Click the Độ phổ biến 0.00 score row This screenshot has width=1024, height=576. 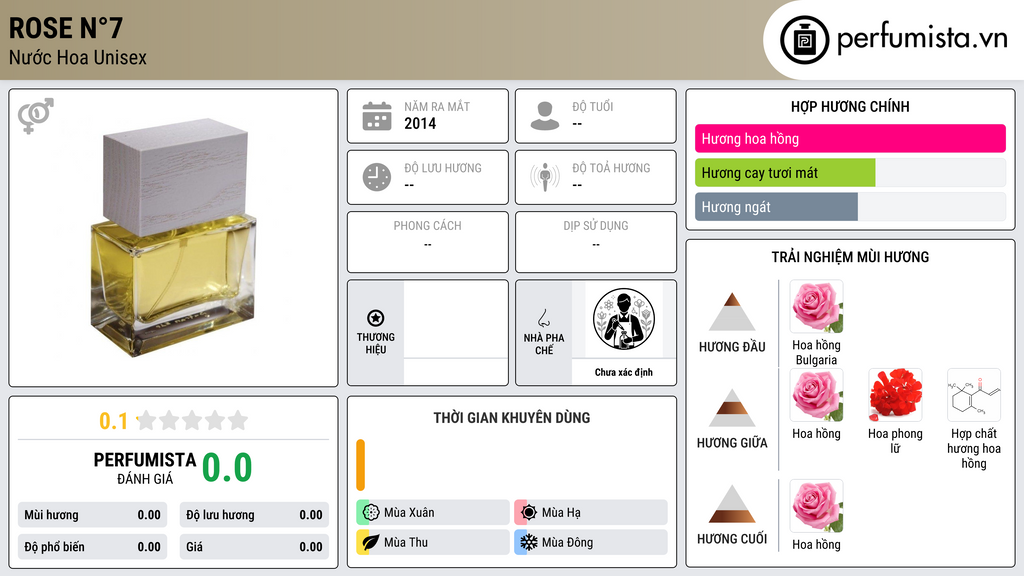pyautogui.click(x=92, y=547)
